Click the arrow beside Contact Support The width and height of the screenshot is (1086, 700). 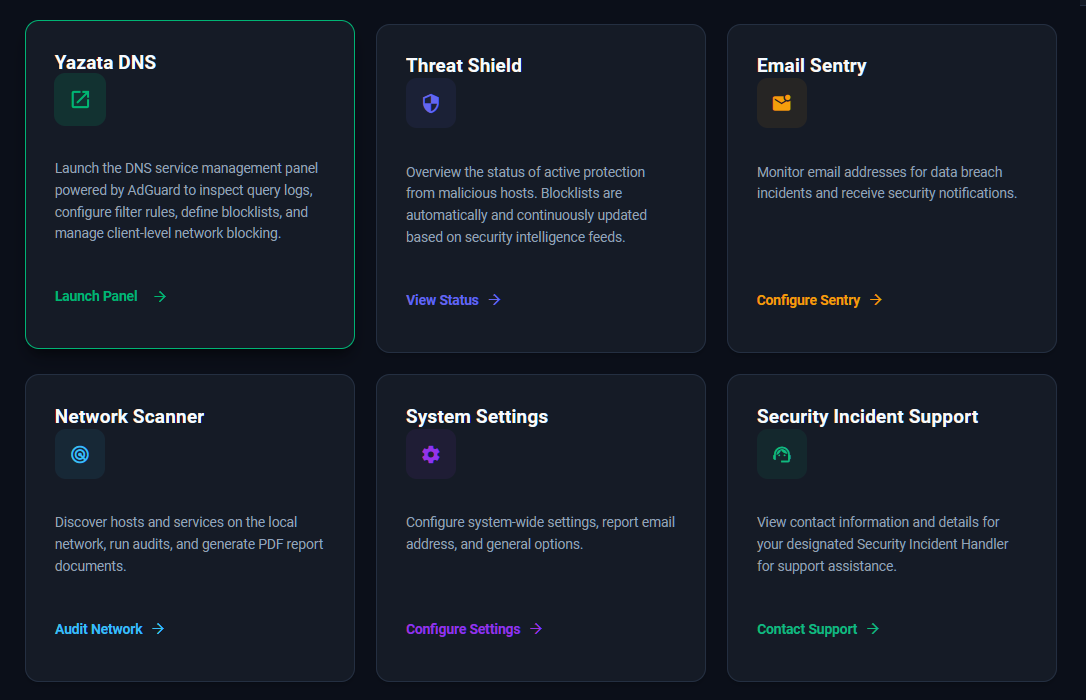click(x=873, y=629)
